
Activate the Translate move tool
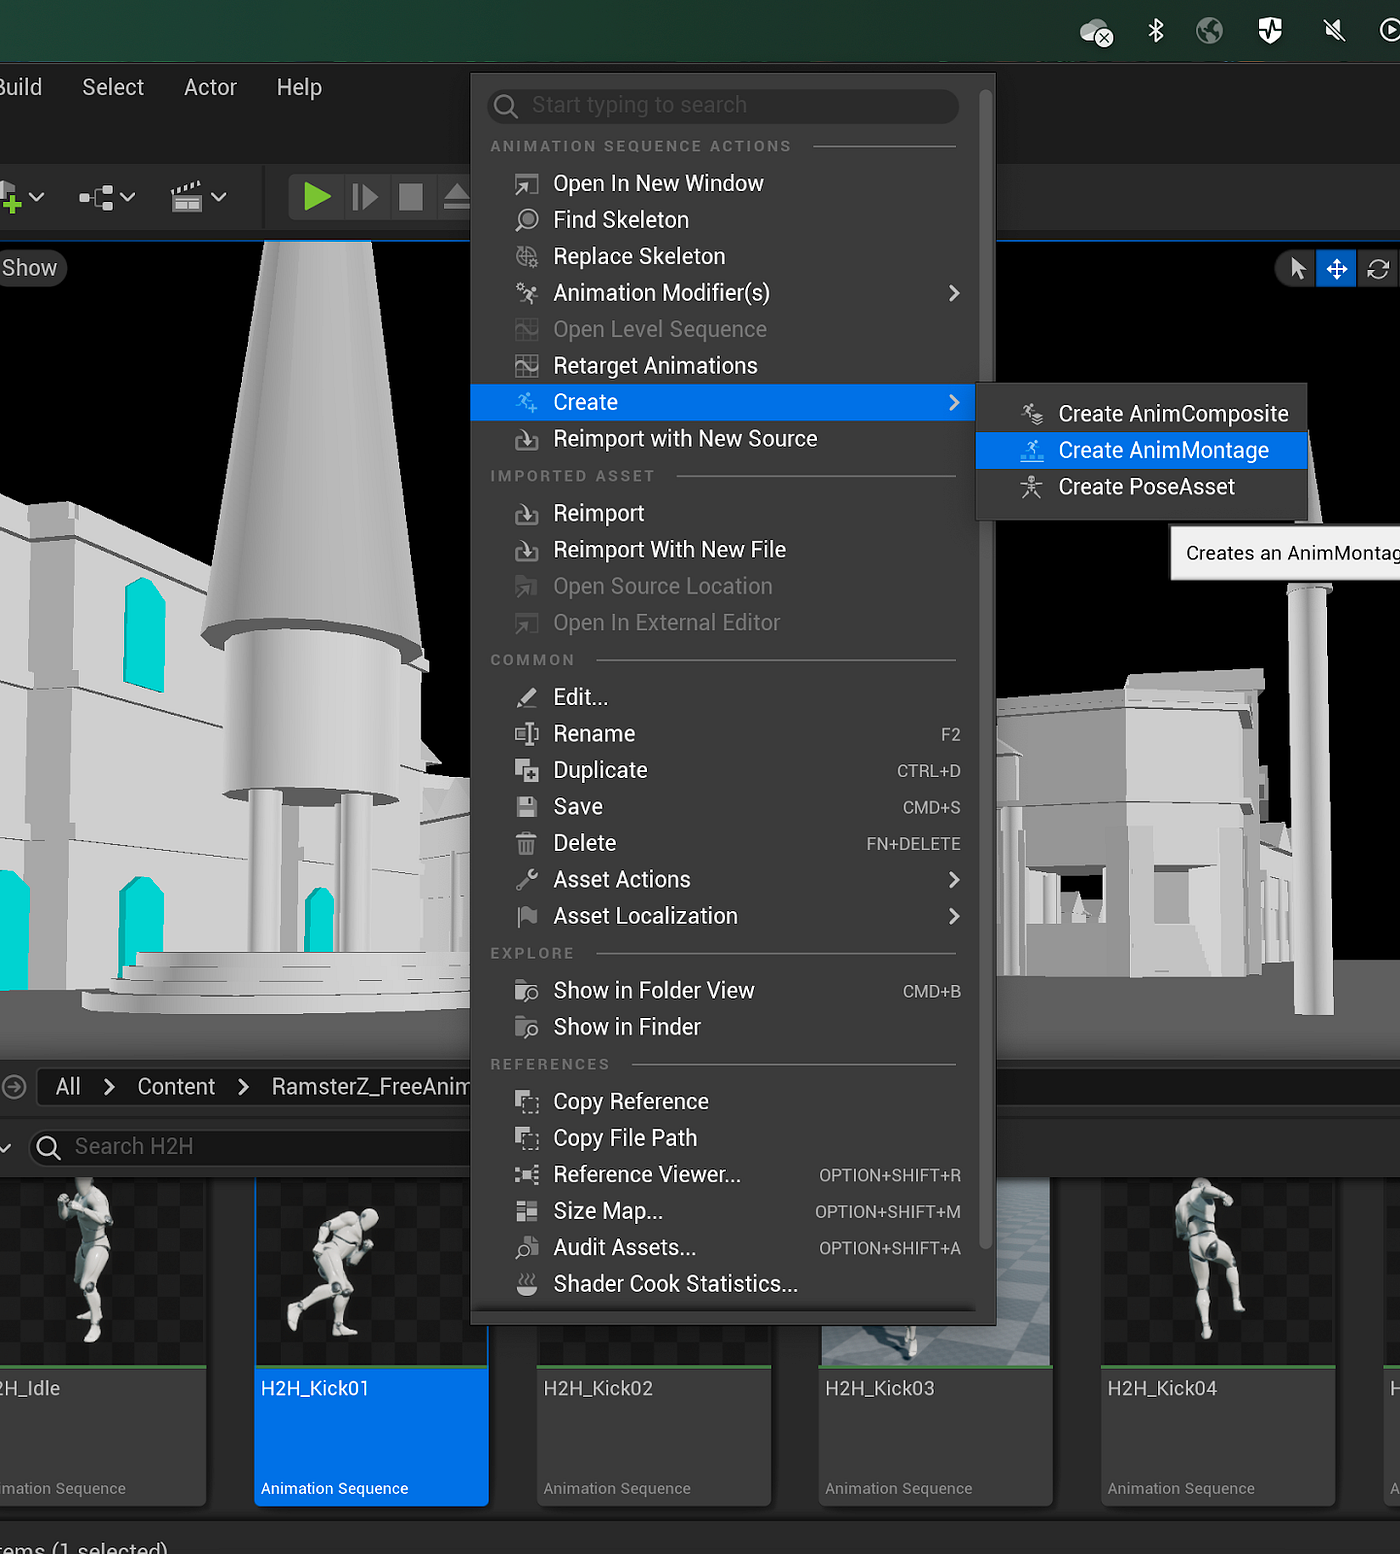(1337, 268)
